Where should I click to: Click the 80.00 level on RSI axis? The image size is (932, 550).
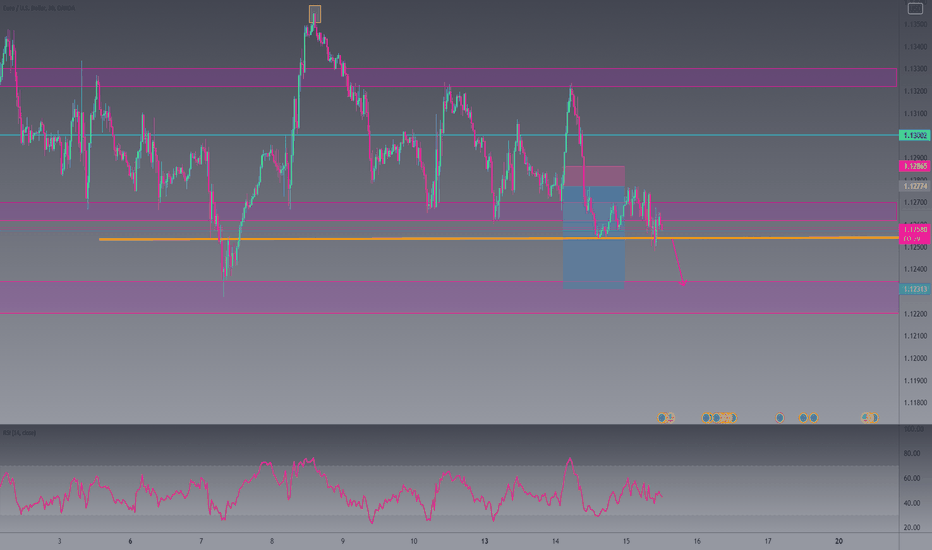coord(912,454)
